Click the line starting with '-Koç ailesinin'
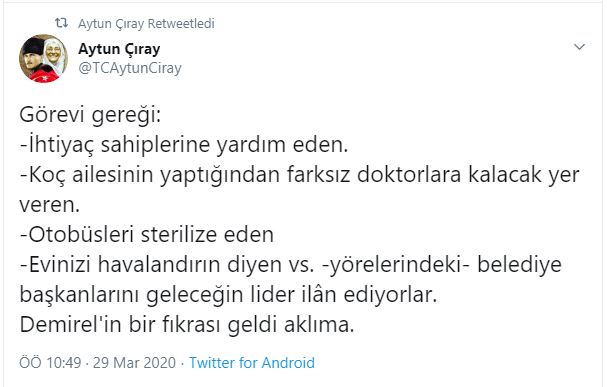 [299, 175]
